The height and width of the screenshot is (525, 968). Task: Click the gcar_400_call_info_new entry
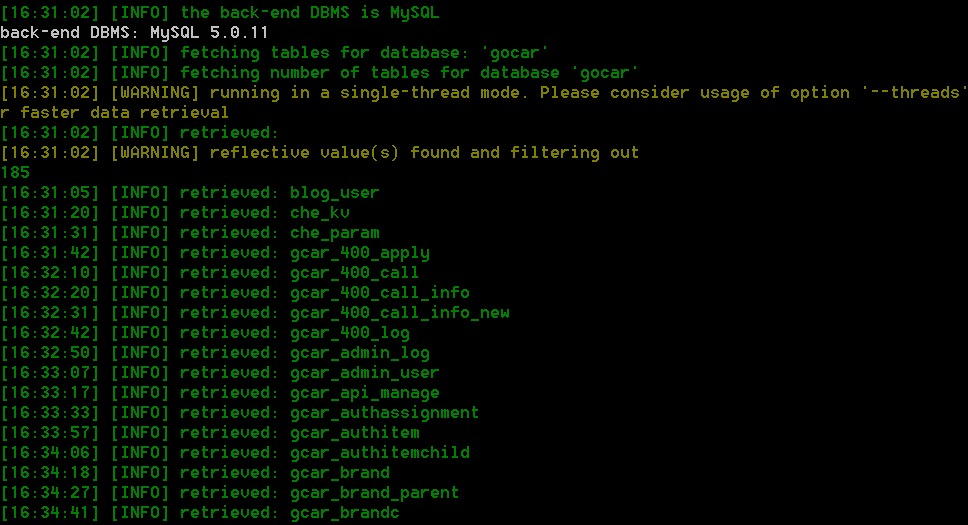tap(399, 313)
